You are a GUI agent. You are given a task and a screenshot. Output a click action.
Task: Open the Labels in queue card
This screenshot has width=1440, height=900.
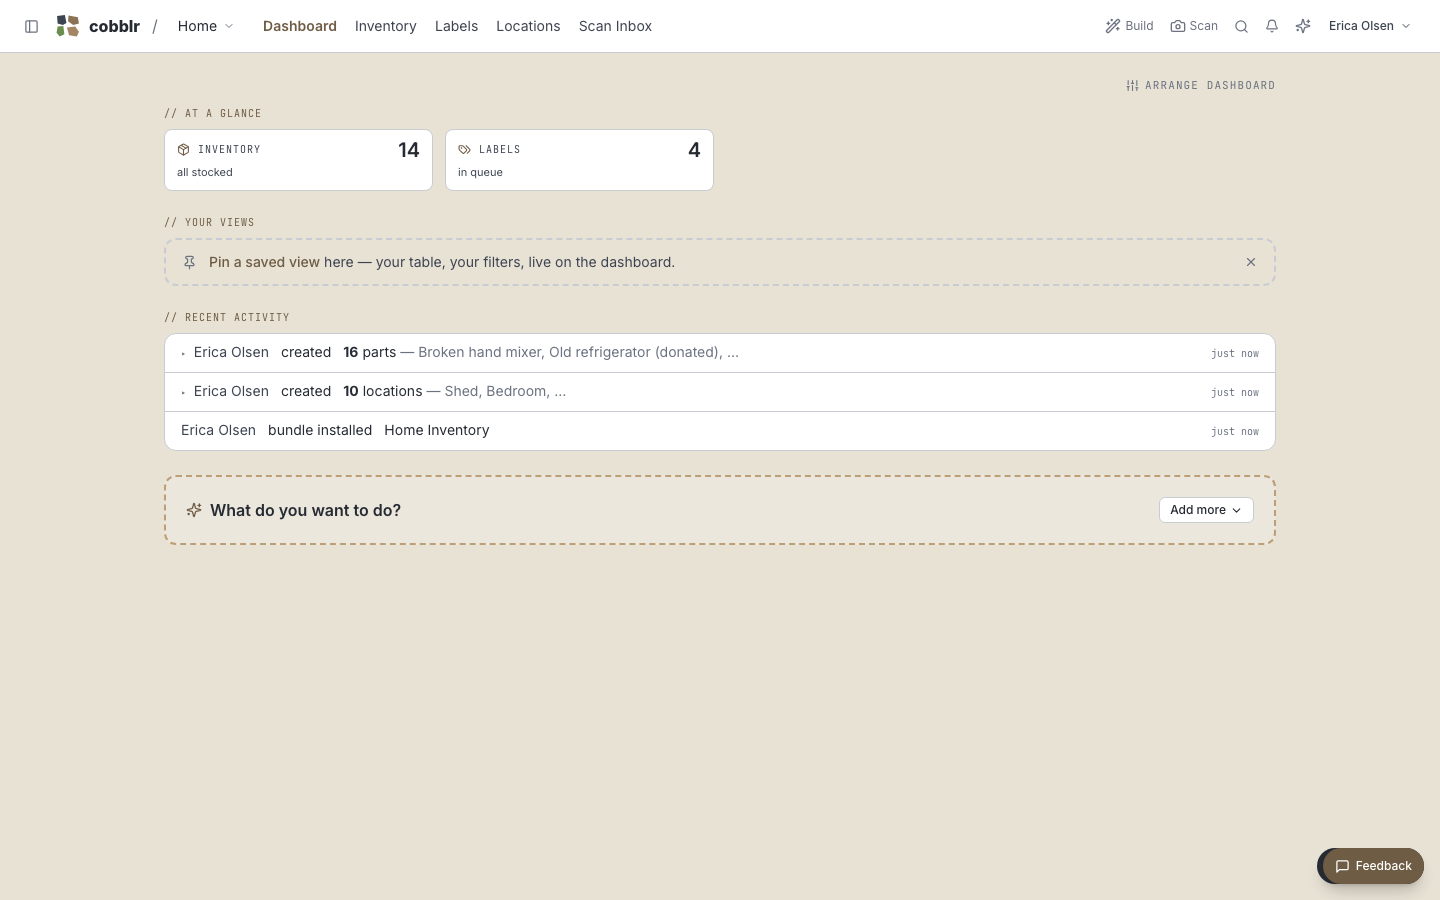click(x=579, y=160)
